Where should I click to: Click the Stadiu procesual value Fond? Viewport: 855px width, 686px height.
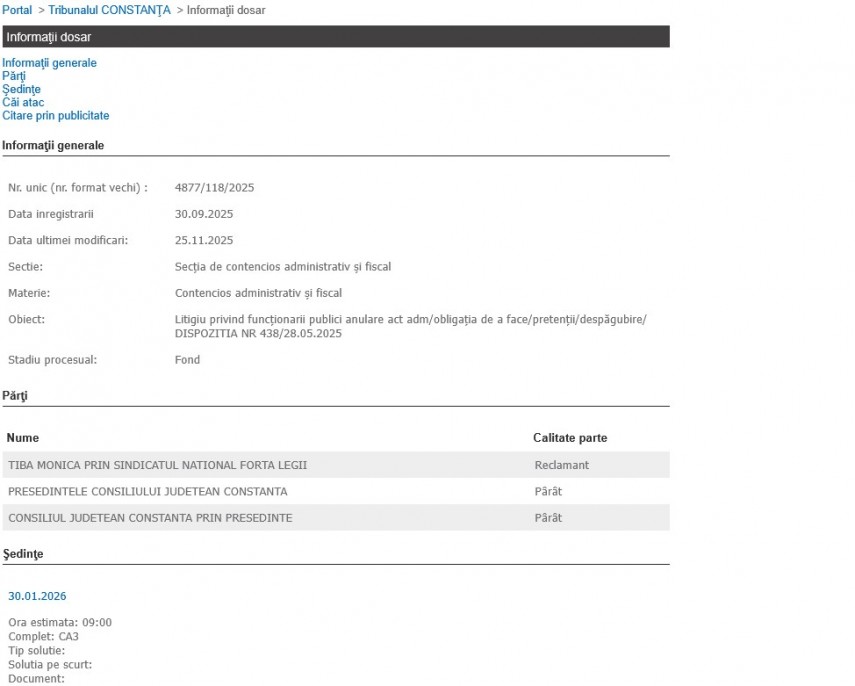click(x=187, y=360)
